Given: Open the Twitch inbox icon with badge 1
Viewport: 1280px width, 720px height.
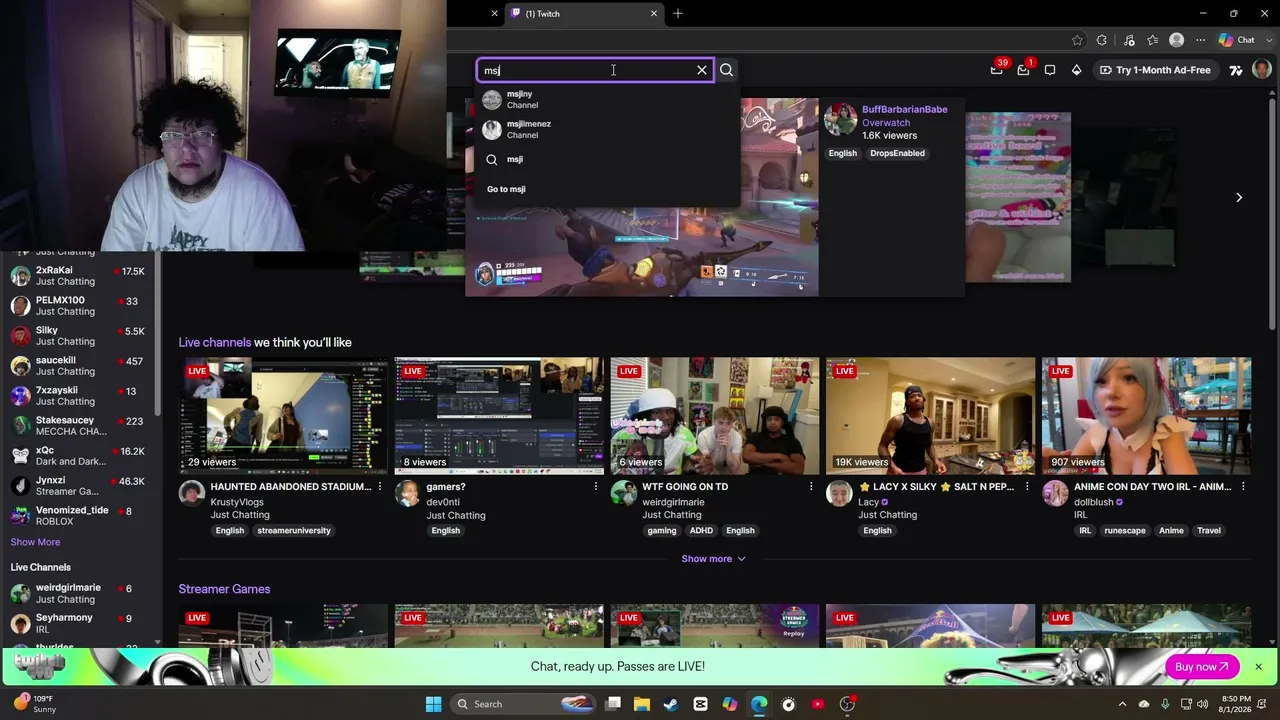Looking at the screenshot, I should click(x=1024, y=70).
